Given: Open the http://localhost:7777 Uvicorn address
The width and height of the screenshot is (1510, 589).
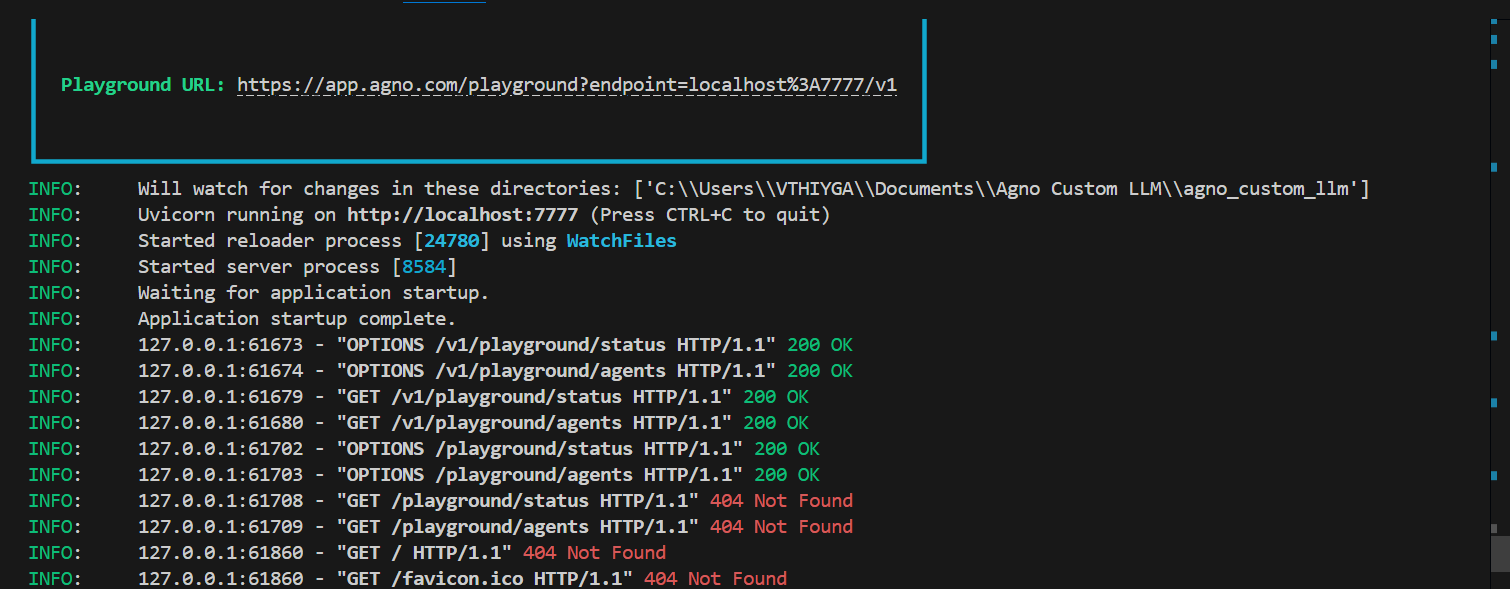Looking at the screenshot, I should pyautogui.click(x=463, y=215).
